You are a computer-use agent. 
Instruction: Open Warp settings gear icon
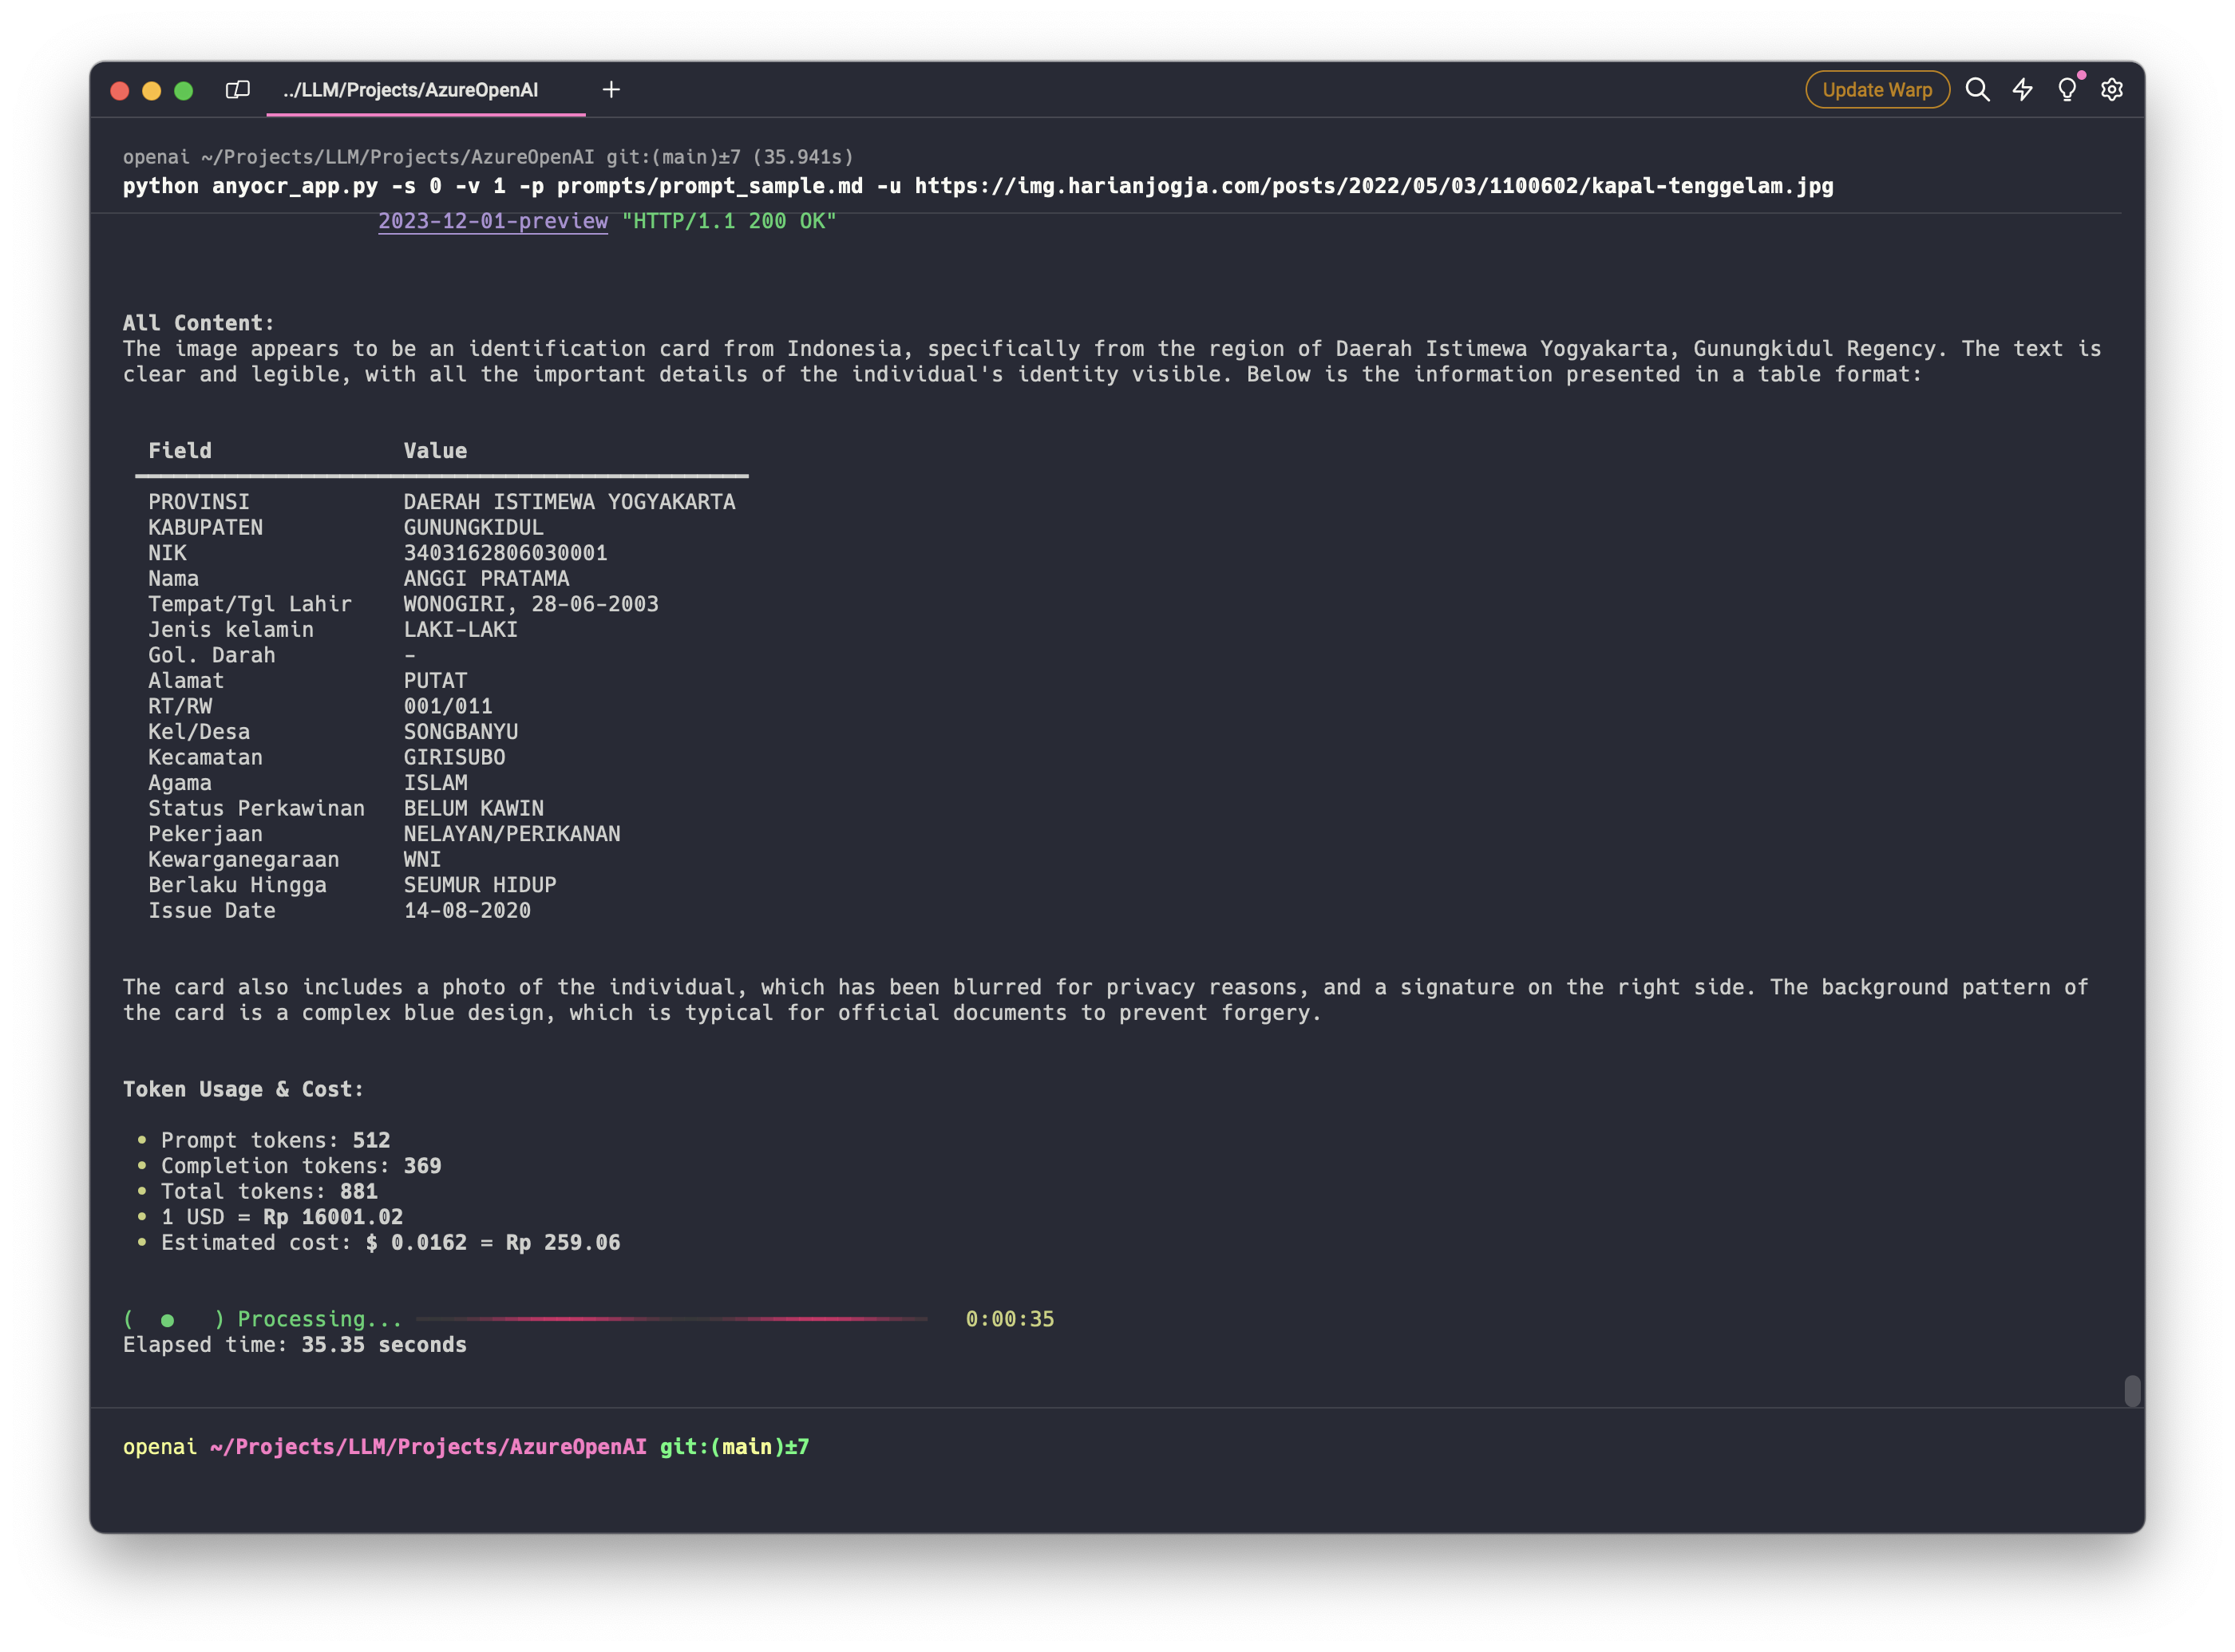(2111, 90)
